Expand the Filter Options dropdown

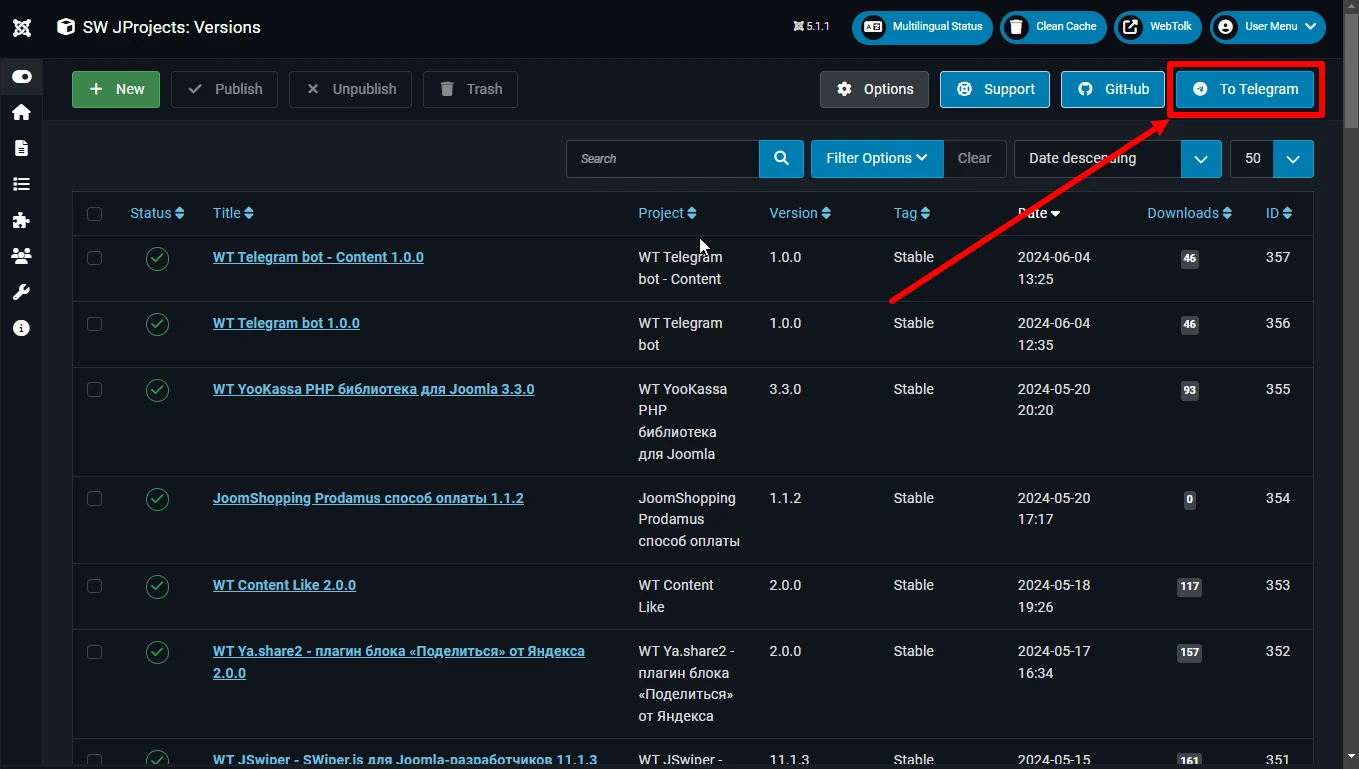click(877, 158)
